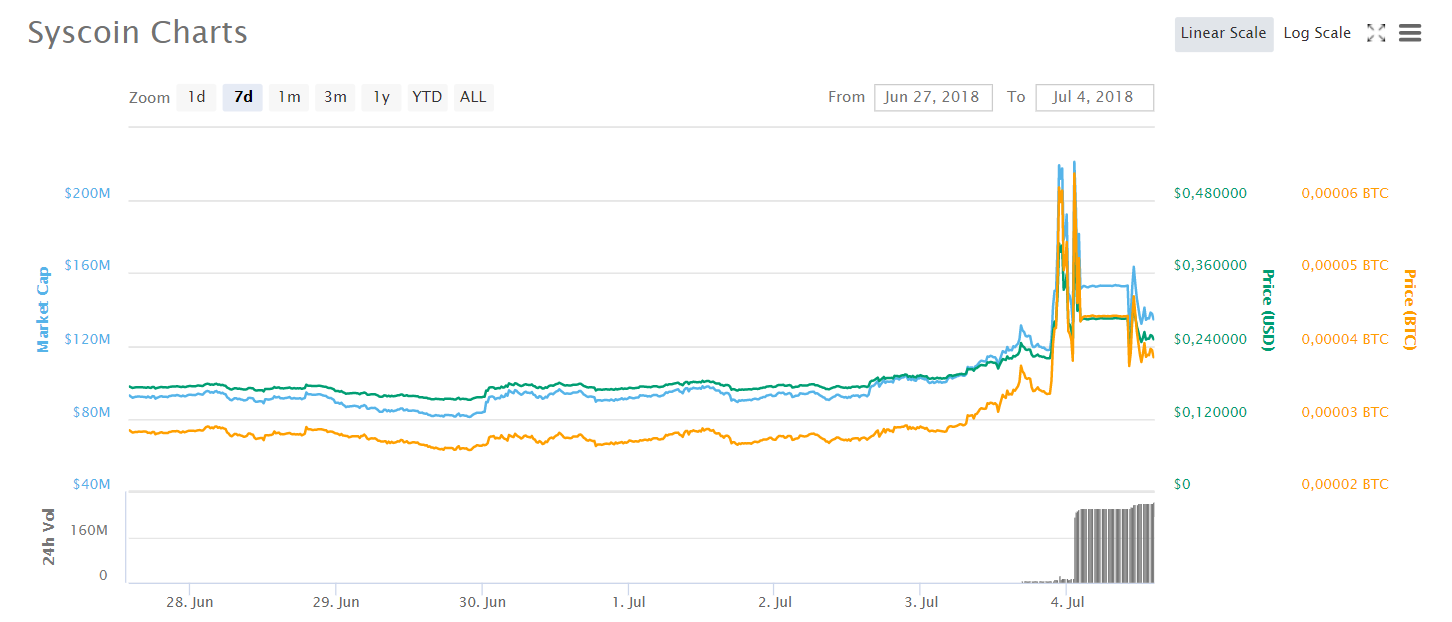The image size is (1452, 622).
Task: Edit the From date Jun 27, 2018
Action: [x=933, y=97]
